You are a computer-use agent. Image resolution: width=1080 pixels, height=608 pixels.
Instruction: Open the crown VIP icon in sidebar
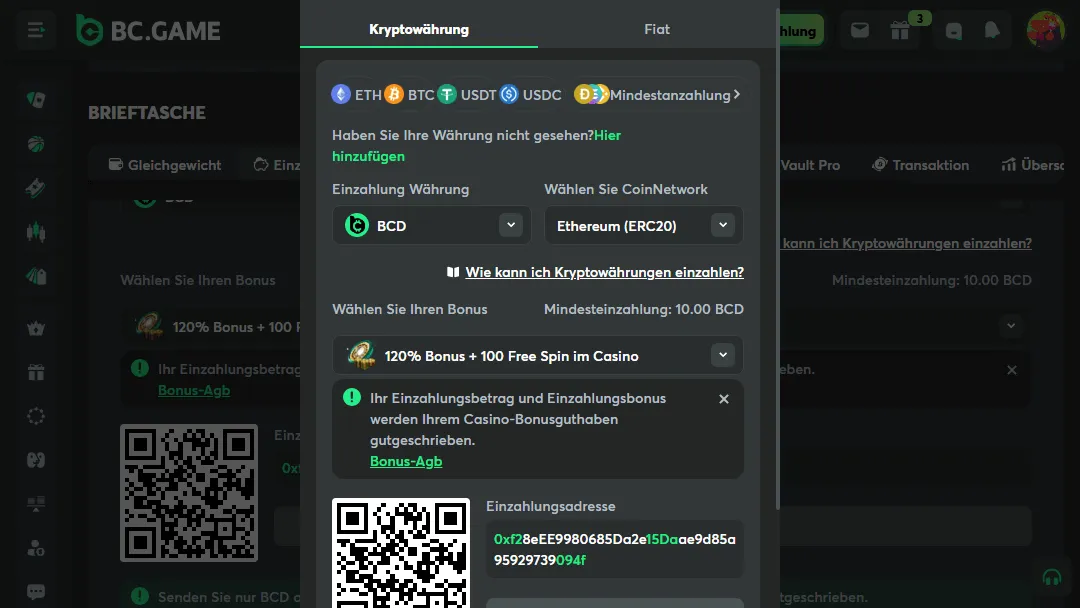(36, 328)
